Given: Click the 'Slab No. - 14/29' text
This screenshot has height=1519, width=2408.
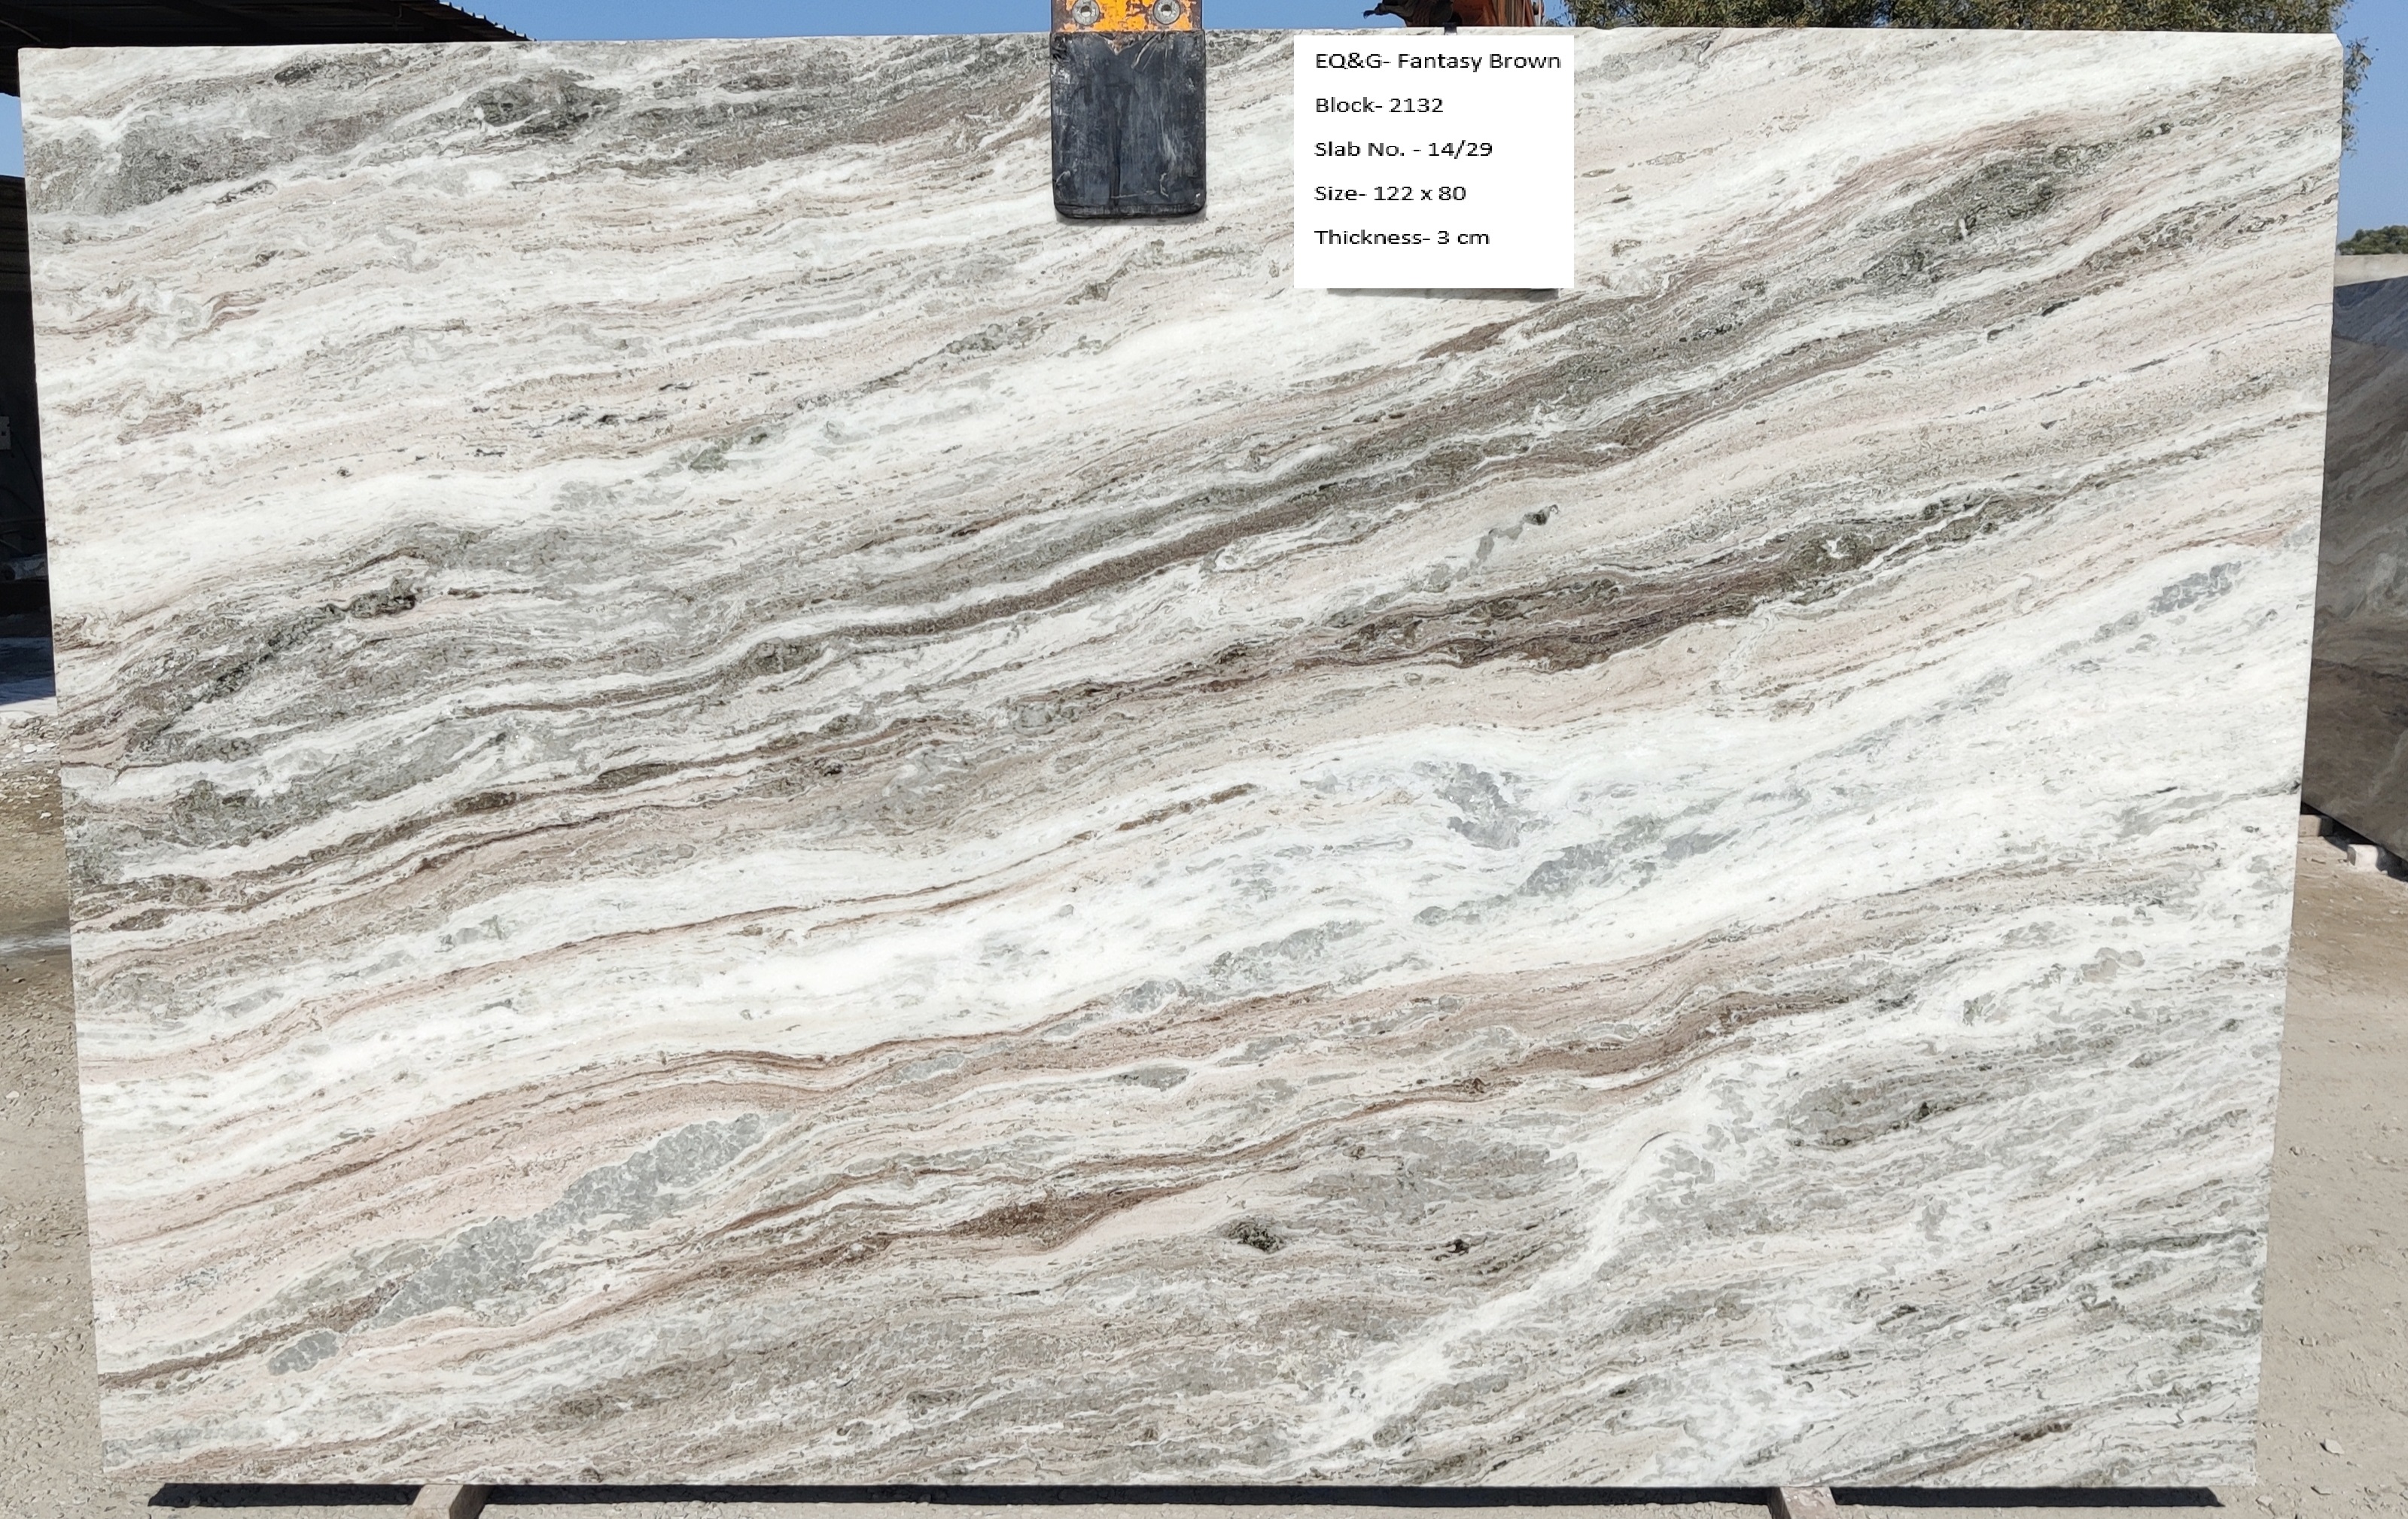Looking at the screenshot, I should pos(1402,149).
